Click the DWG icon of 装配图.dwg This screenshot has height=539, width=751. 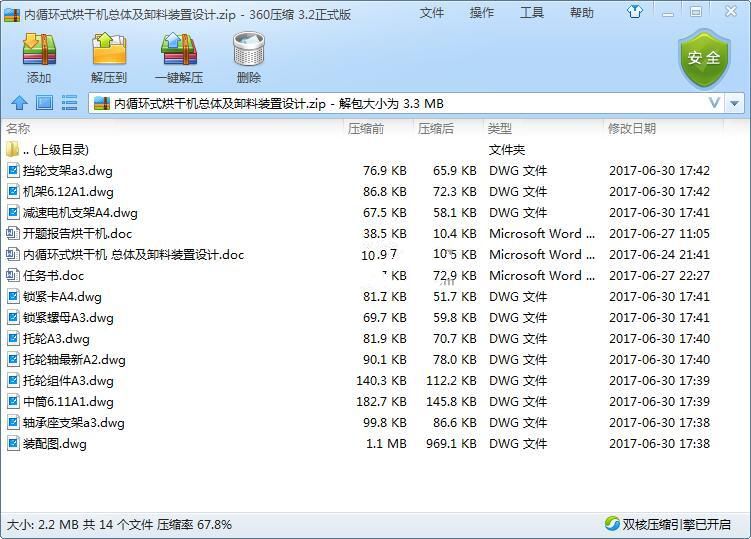pyautogui.click(x=13, y=444)
